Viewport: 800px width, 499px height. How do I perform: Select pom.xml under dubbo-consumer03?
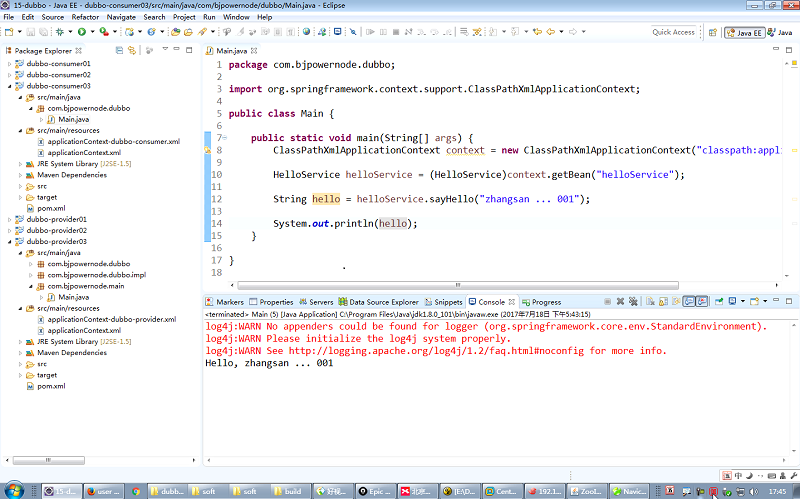[51, 207]
